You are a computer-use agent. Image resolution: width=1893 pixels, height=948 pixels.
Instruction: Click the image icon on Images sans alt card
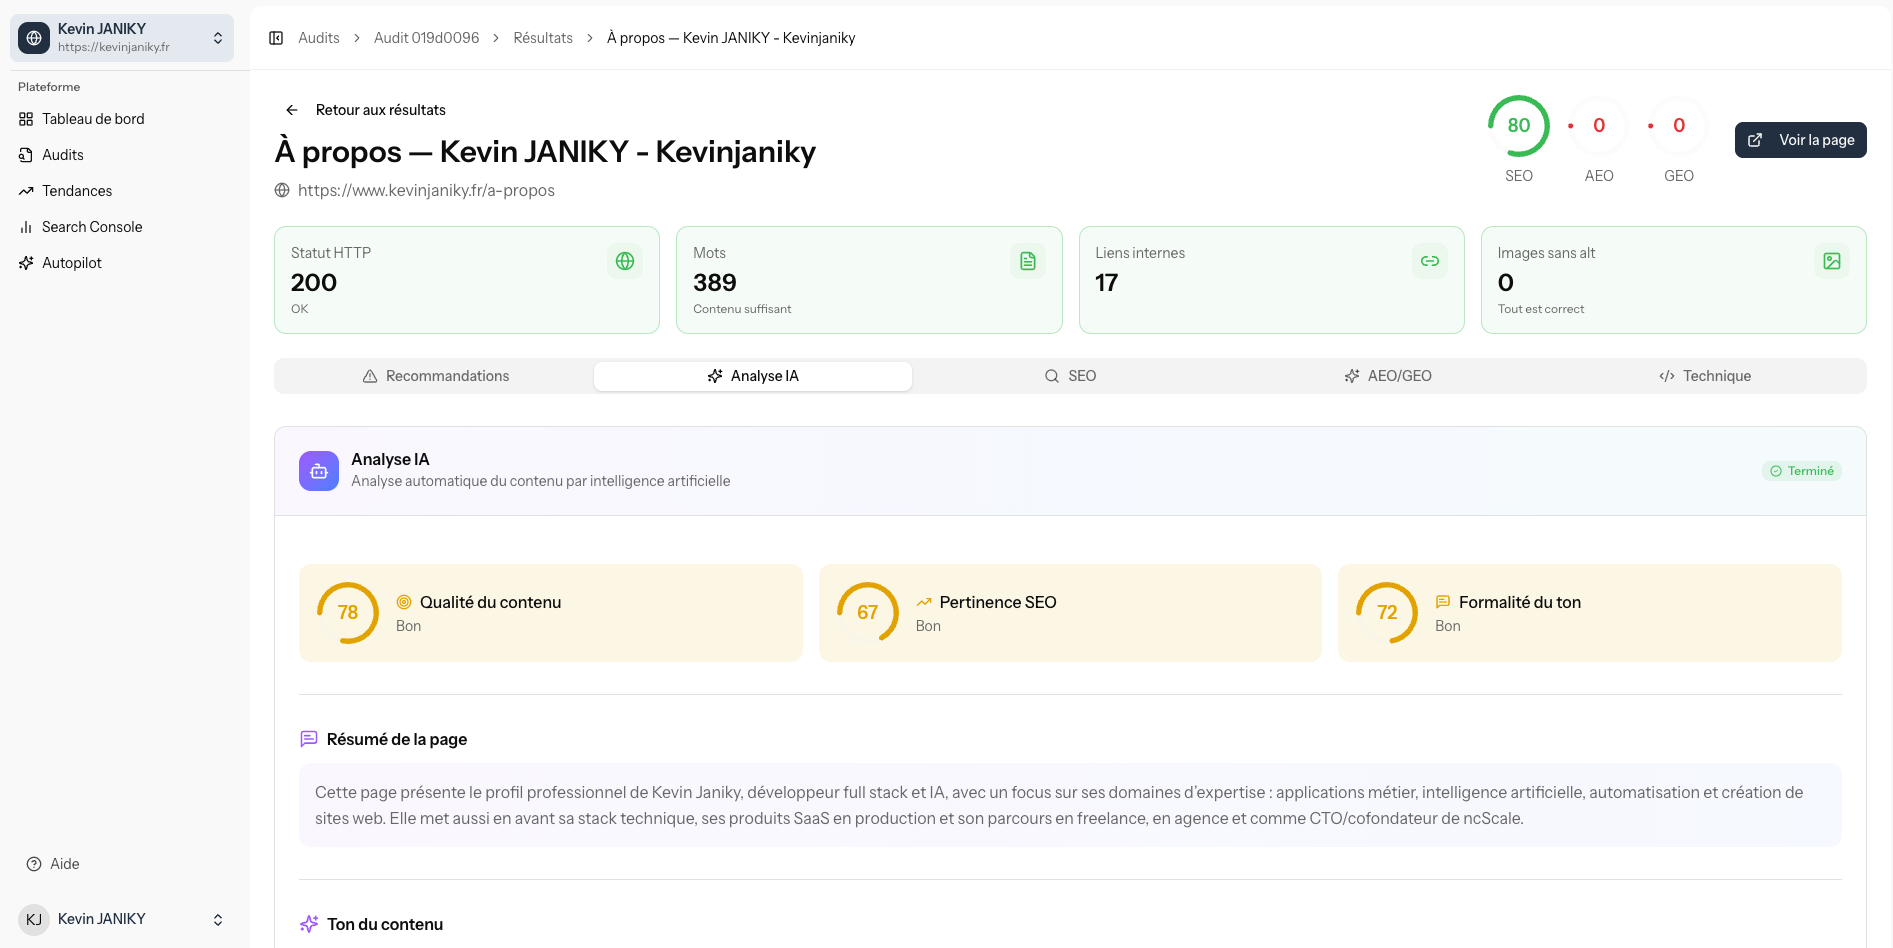coord(1832,260)
